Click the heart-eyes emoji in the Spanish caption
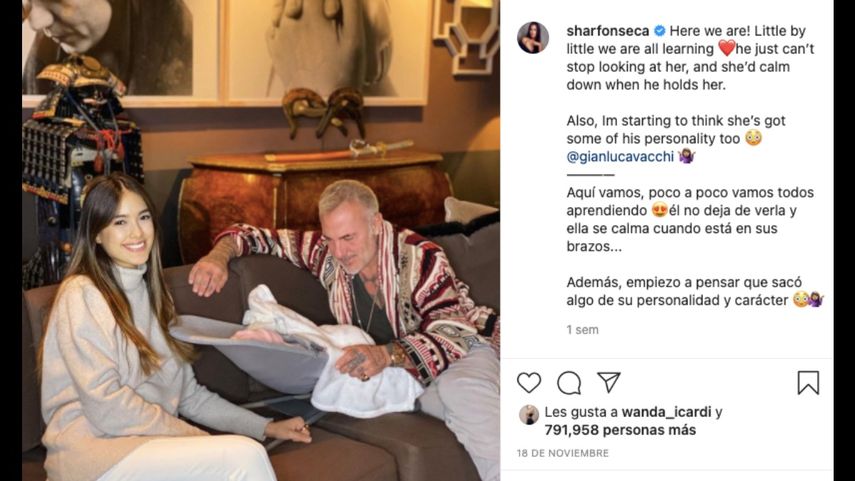 coord(660,210)
